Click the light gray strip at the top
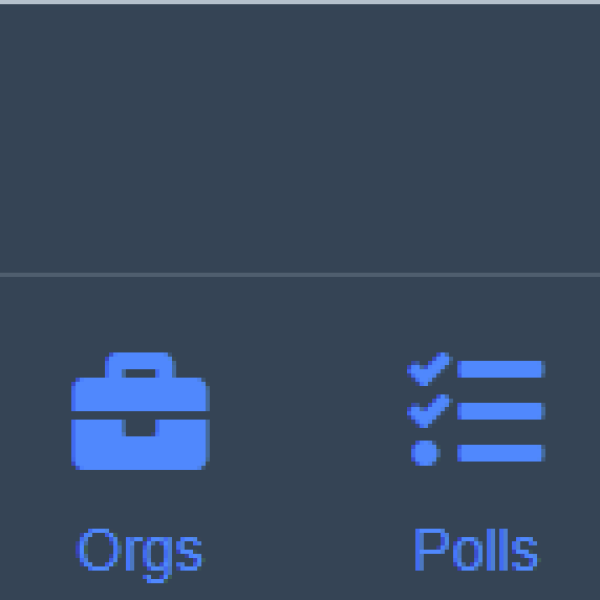Image resolution: width=600 pixels, height=600 pixels. coord(300,2)
